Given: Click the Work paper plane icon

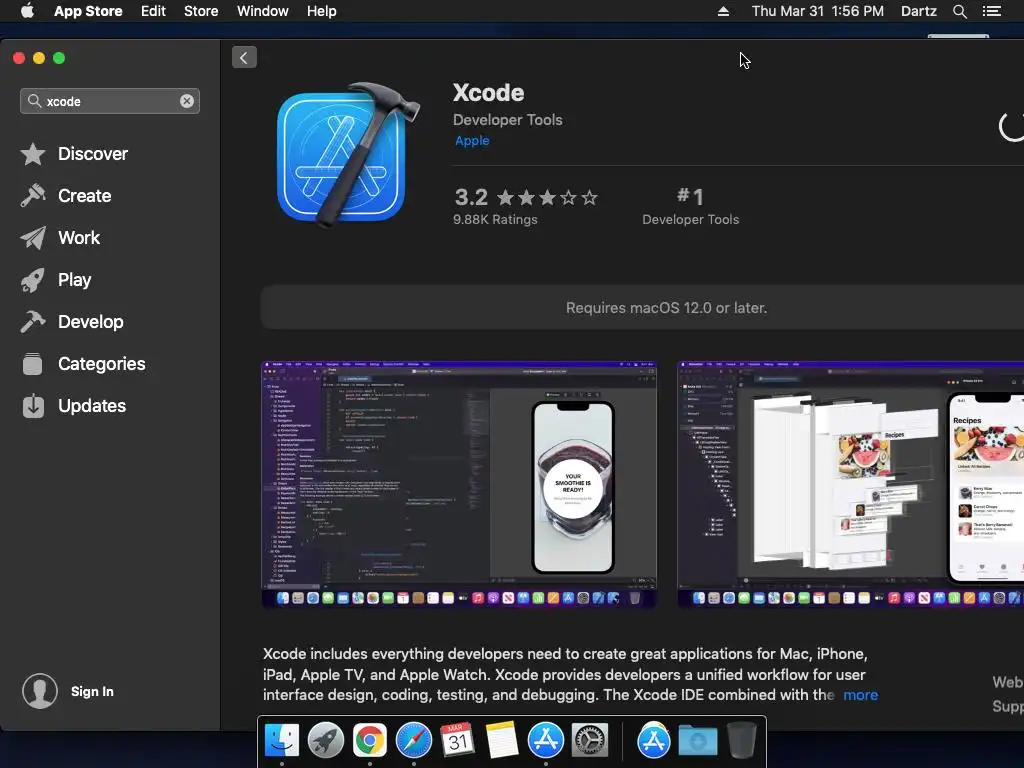Looking at the screenshot, I should pos(33,238).
